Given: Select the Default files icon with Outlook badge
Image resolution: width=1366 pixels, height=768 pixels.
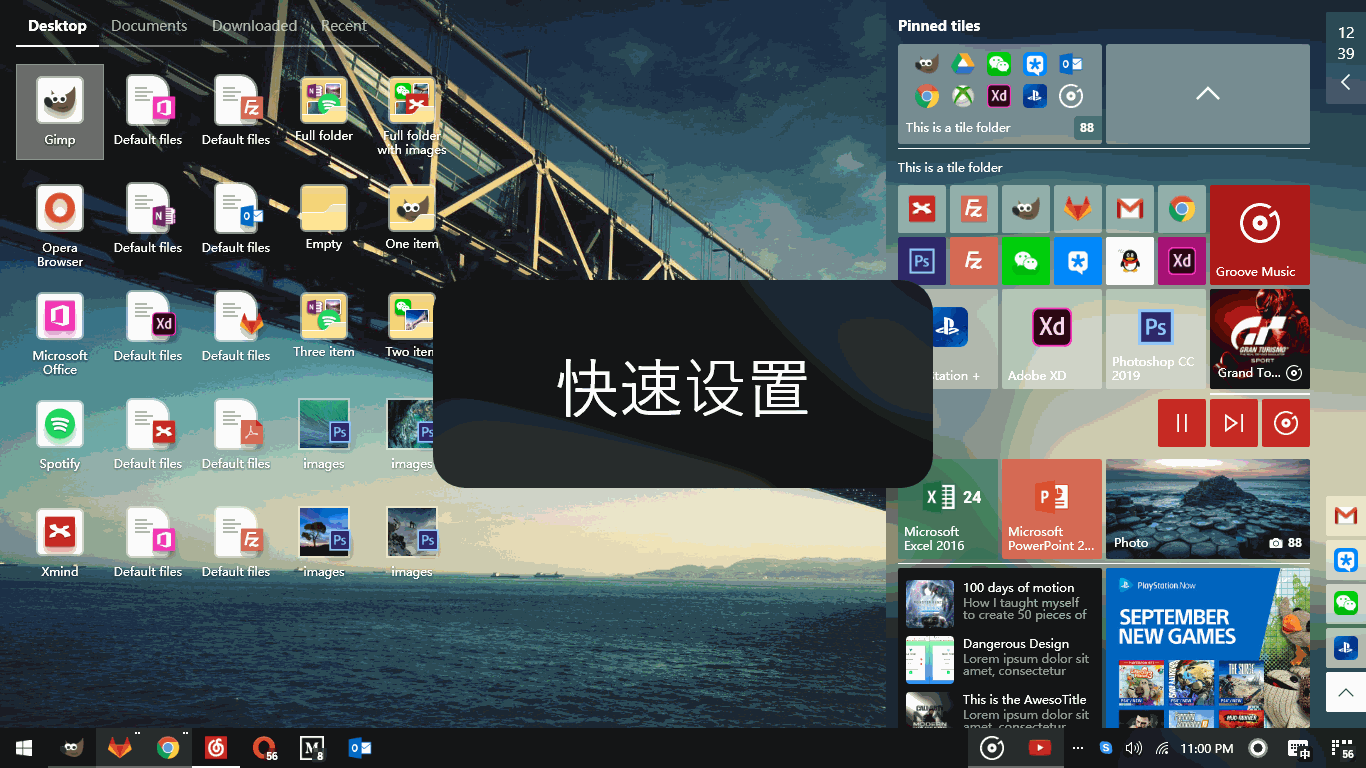Looking at the screenshot, I should point(236,219).
